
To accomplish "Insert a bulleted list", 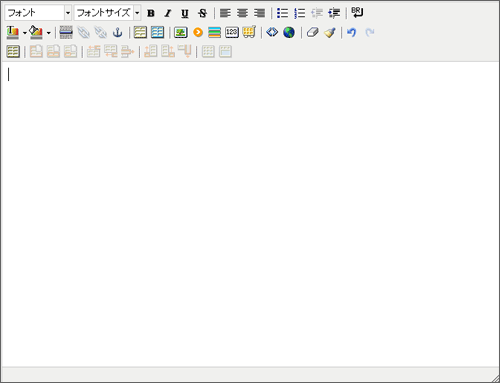I will 282,13.
